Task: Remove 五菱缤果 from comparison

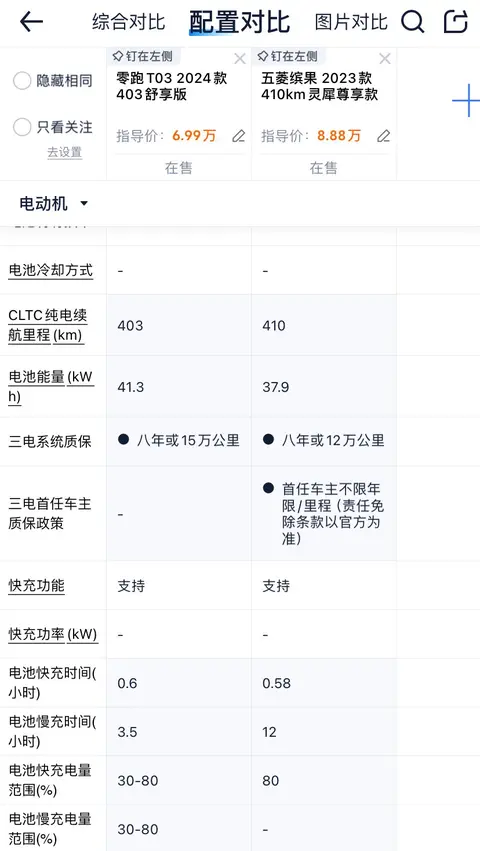Action: [384, 59]
